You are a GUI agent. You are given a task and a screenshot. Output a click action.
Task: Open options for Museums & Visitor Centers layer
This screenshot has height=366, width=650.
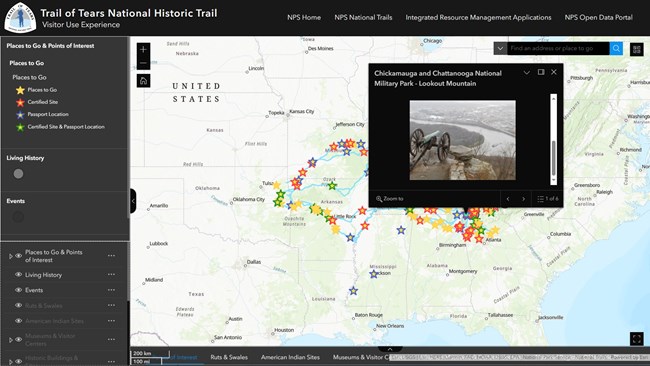click(111, 339)
